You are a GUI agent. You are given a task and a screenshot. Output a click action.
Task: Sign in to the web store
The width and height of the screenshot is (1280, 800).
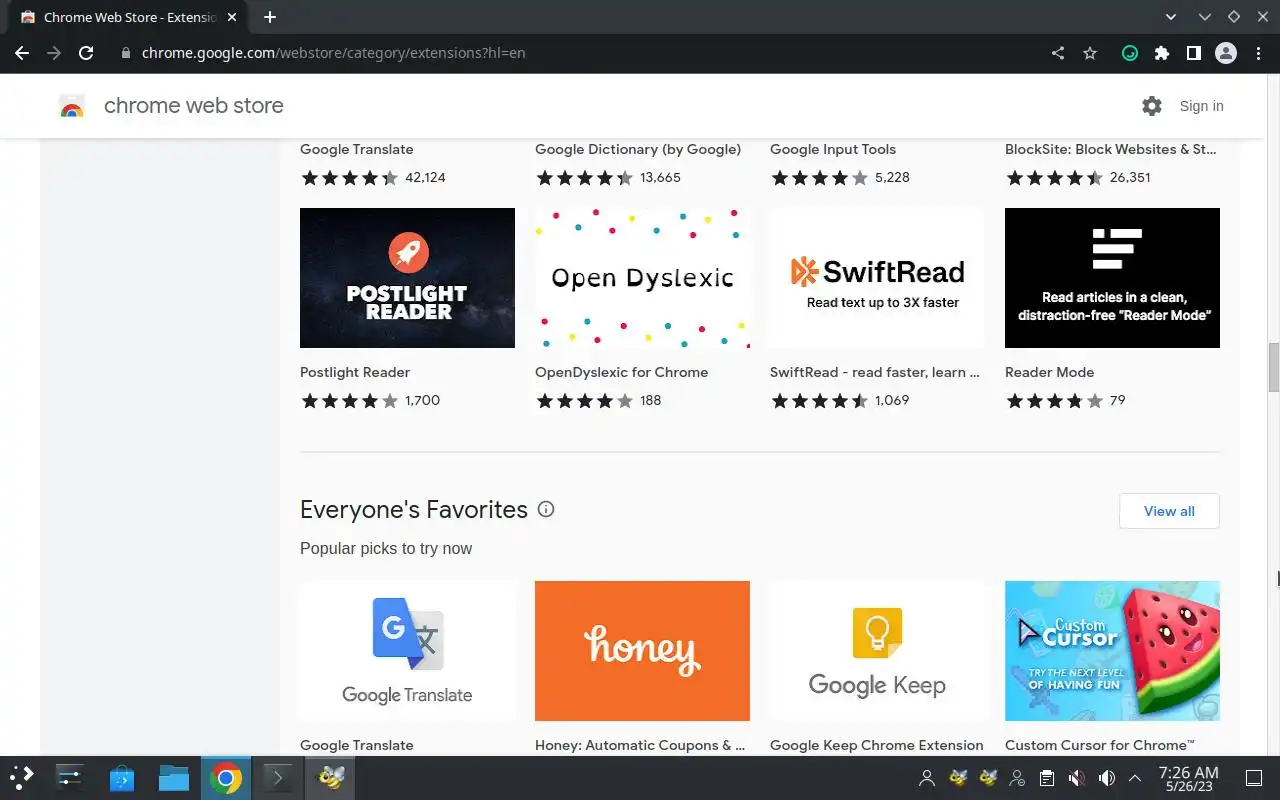click(x=1201, y=106)
